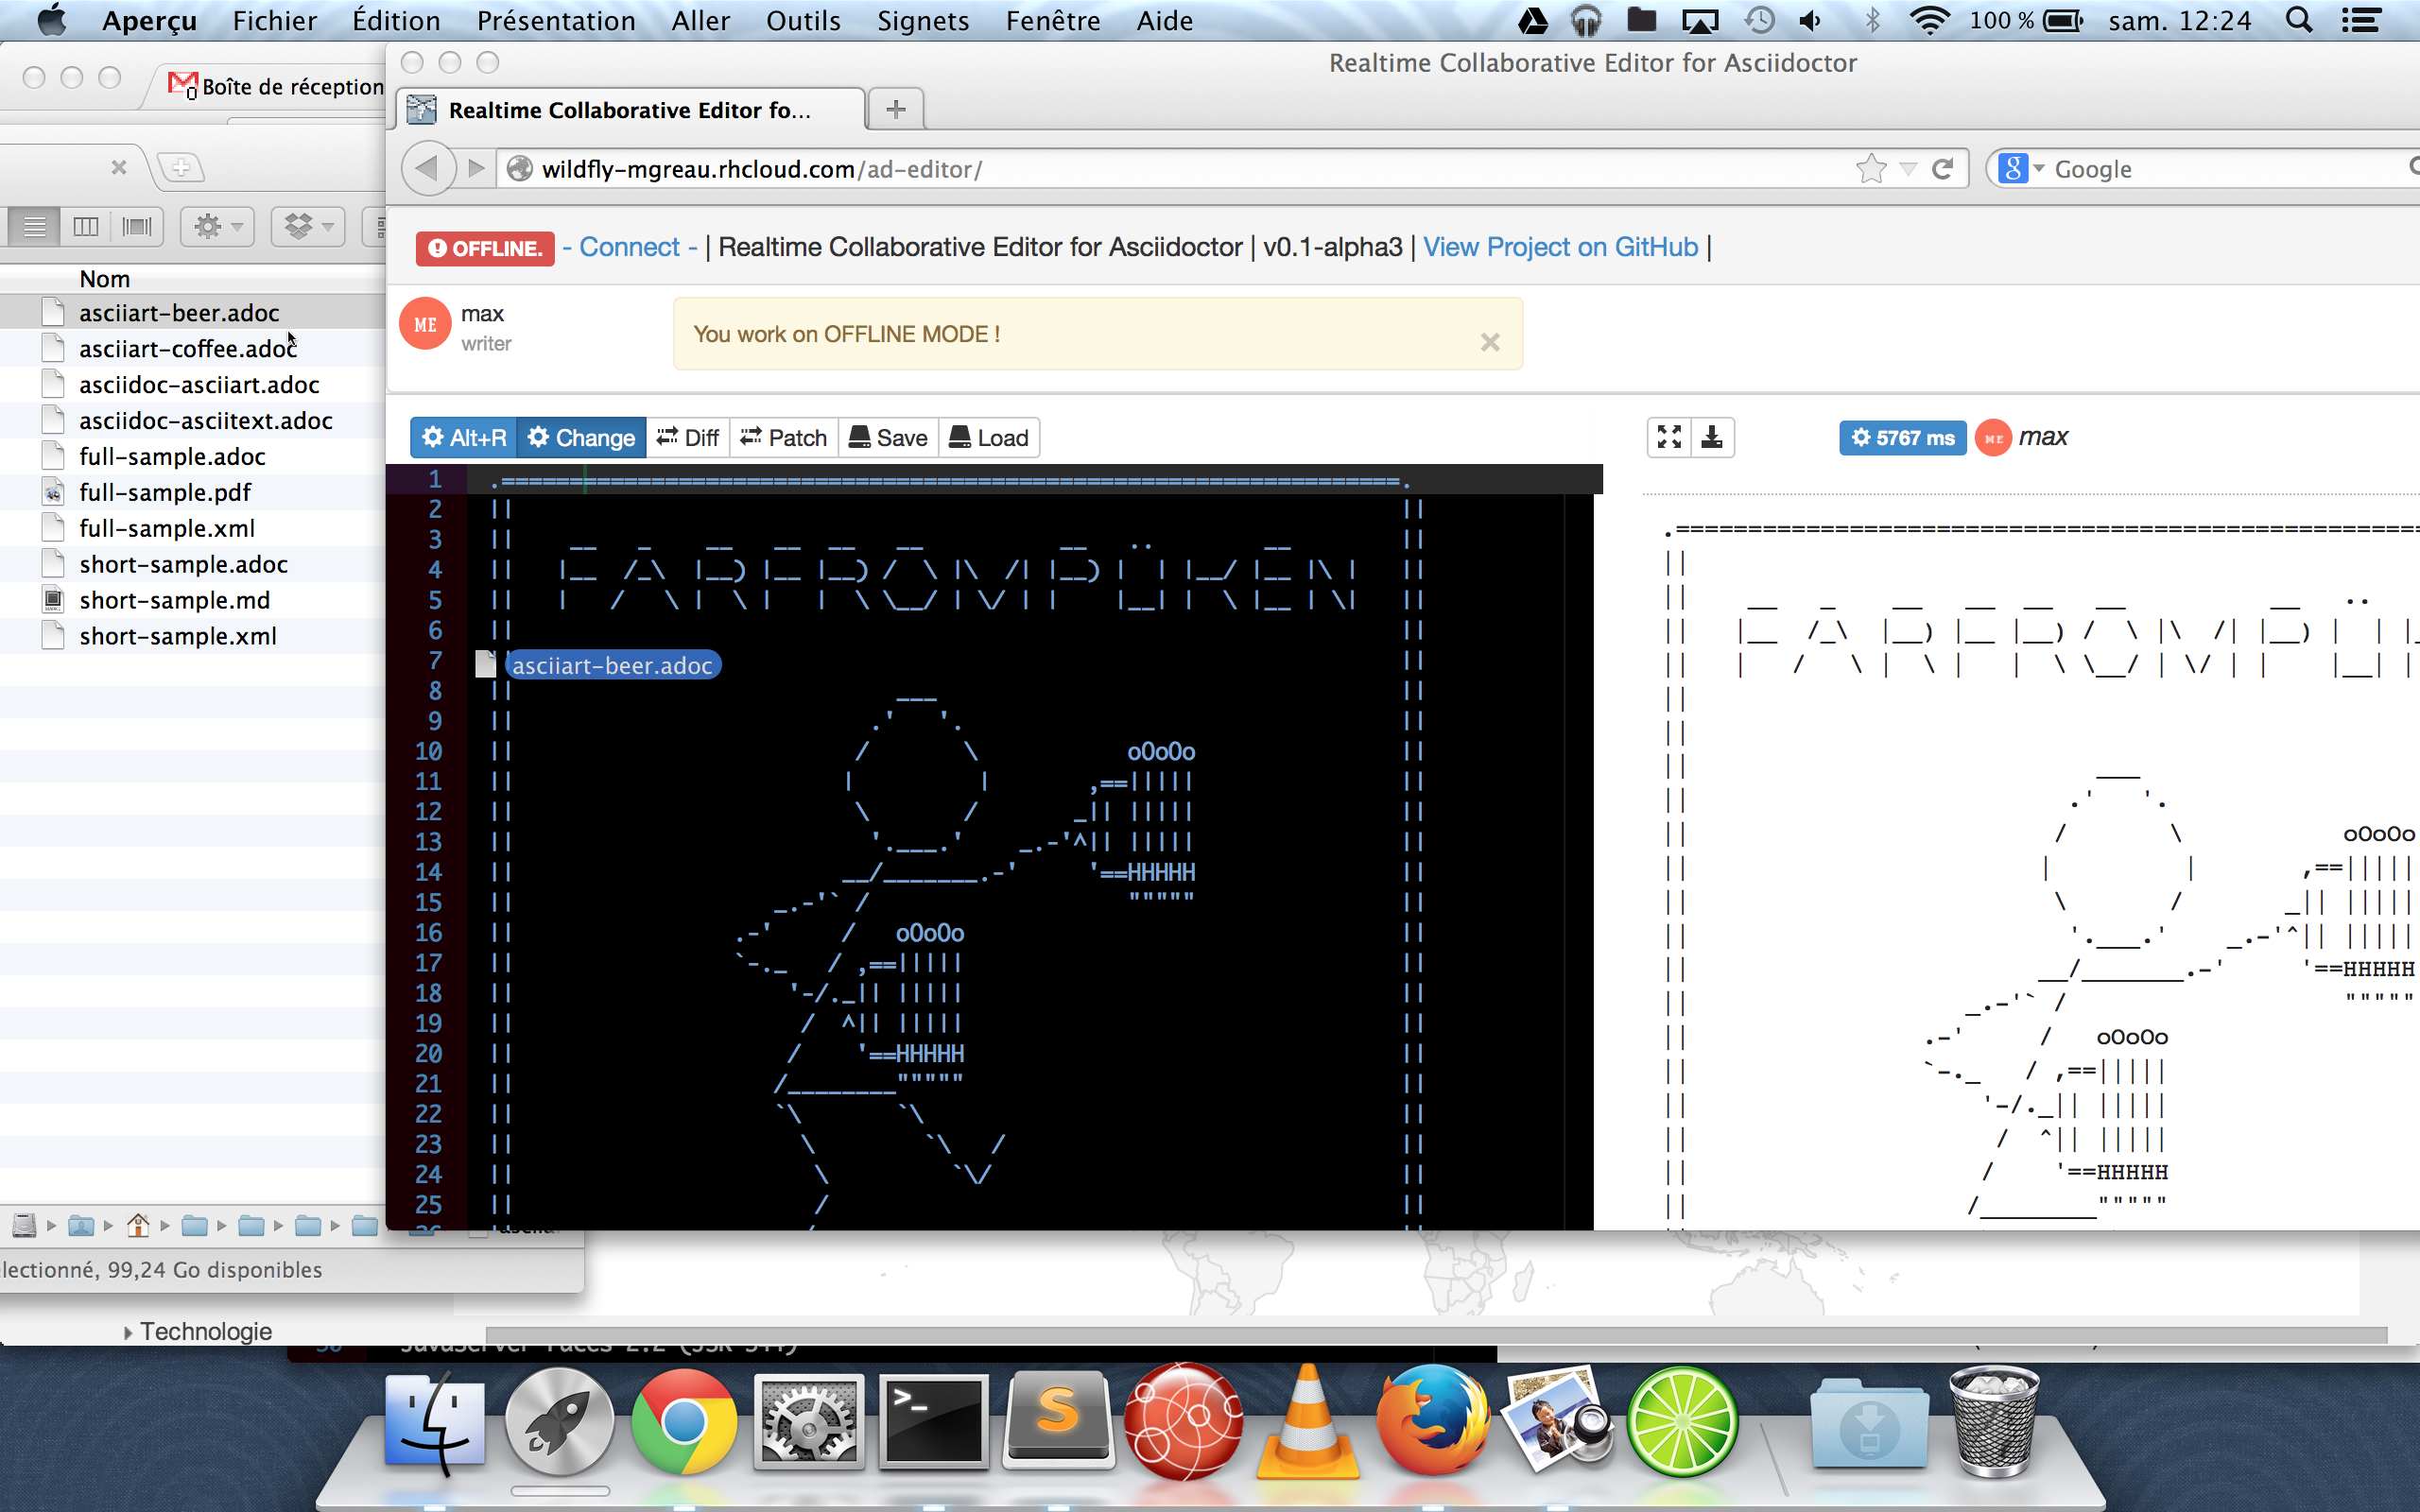
Task: Click the URL bar to edit
Action: click(x=1184, y=169)
